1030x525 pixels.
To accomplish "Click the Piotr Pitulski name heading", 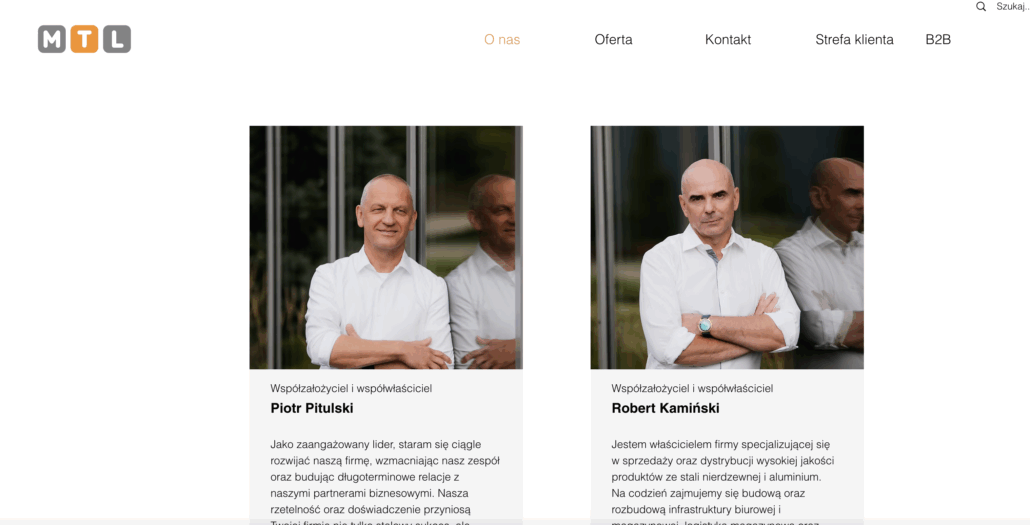I will (312, 408).
